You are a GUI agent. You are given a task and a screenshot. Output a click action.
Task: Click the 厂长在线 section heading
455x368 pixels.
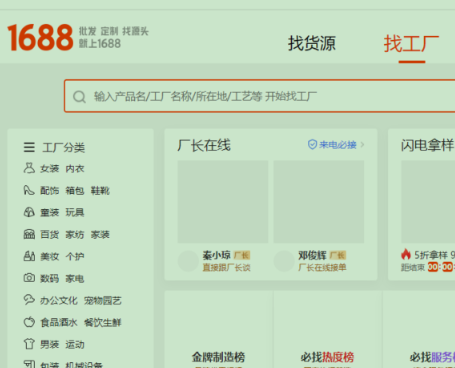pos(204,145)
